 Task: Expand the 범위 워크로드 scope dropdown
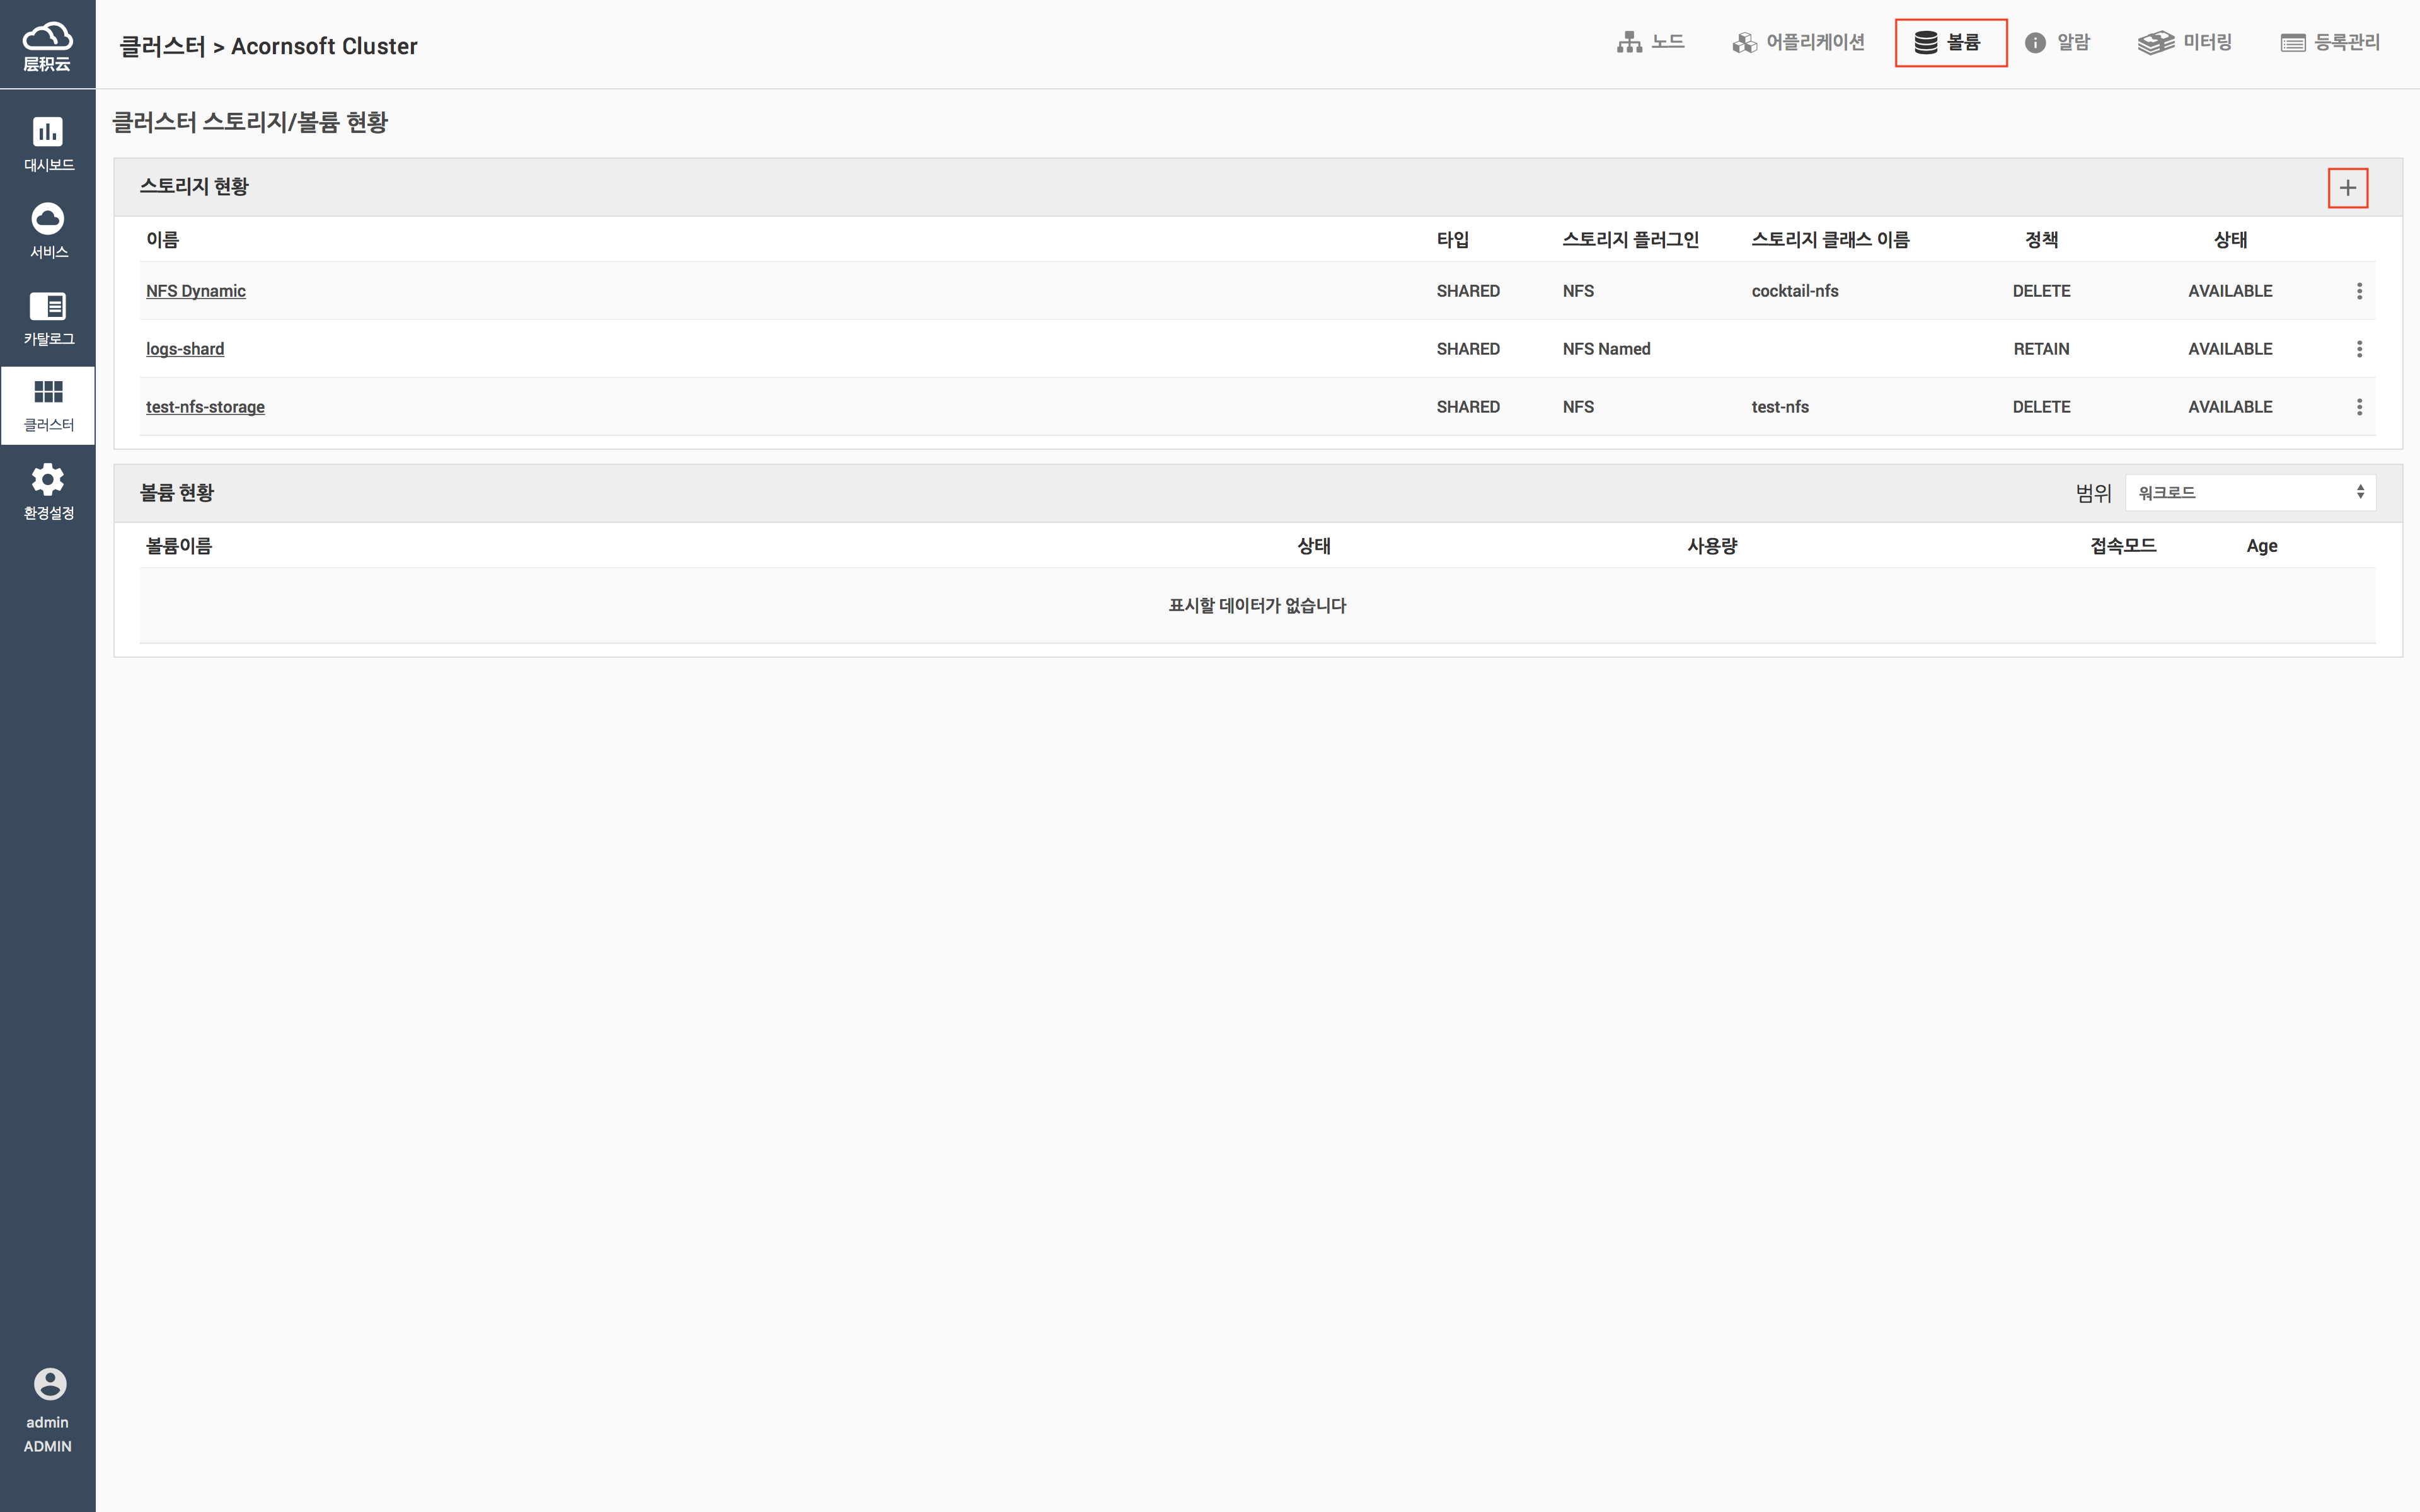coord(2249,493)
